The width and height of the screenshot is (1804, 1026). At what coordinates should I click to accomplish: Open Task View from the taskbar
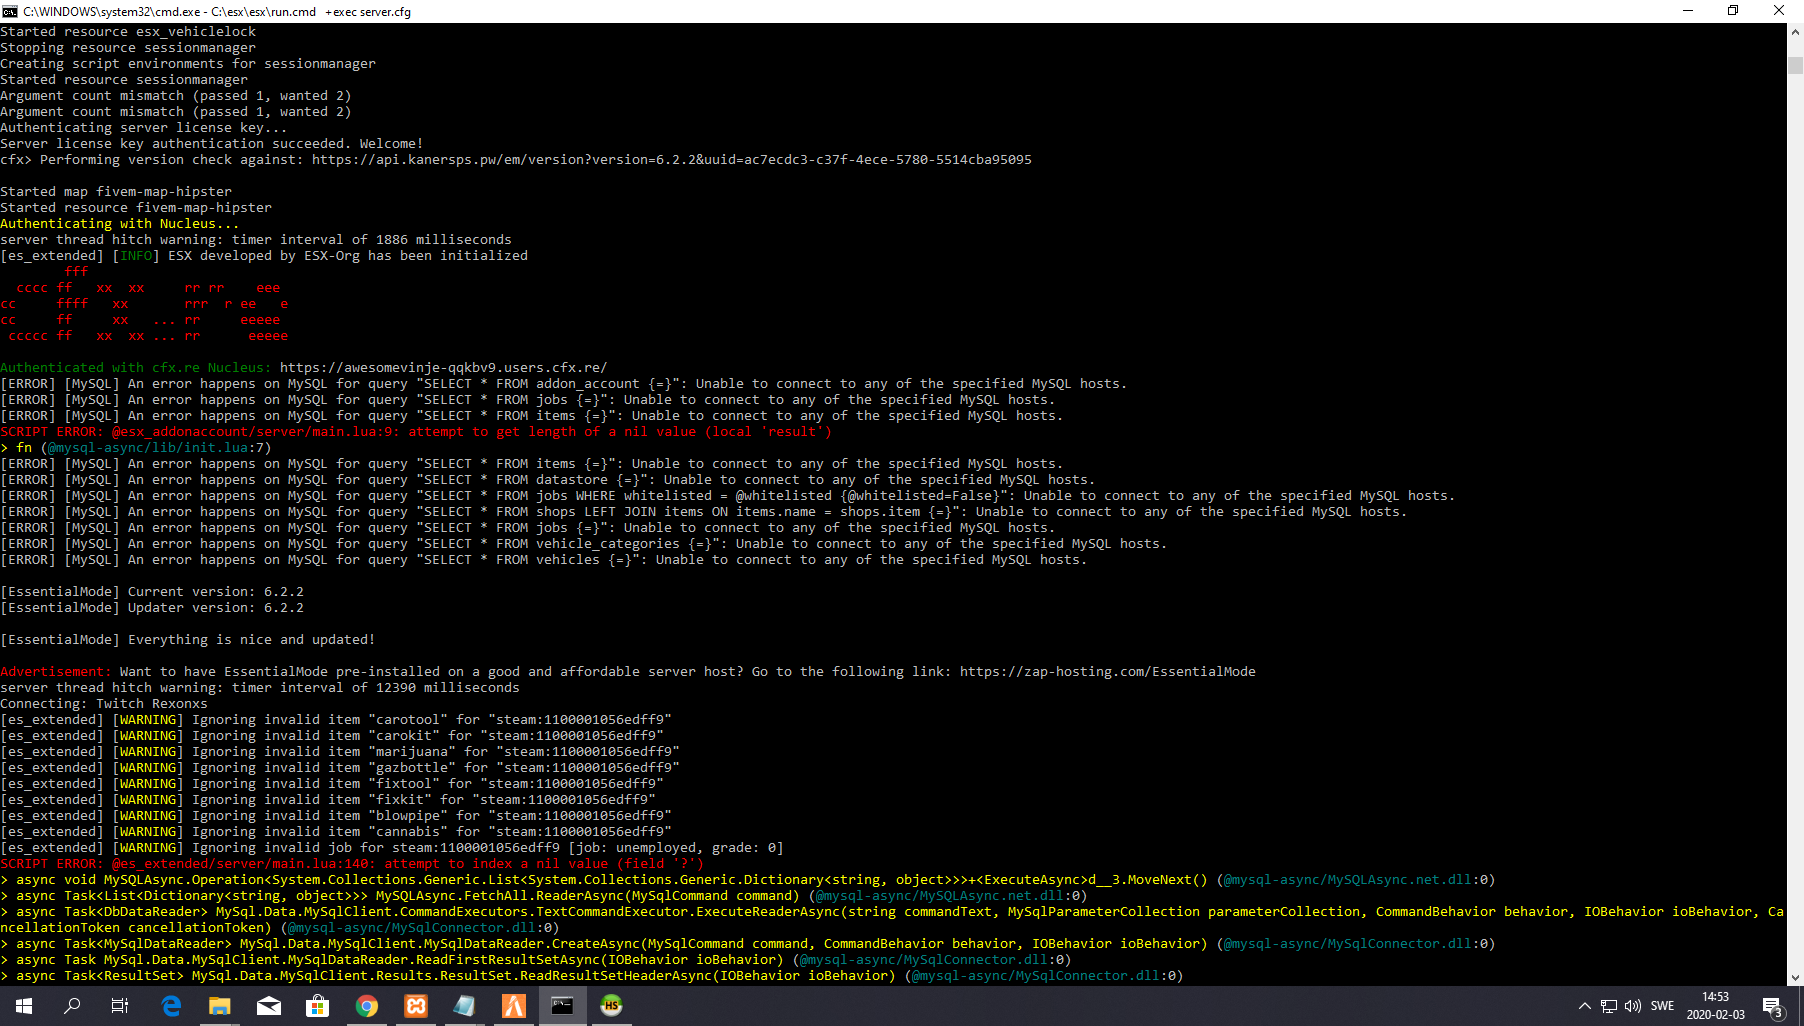tap(120, 1006)
